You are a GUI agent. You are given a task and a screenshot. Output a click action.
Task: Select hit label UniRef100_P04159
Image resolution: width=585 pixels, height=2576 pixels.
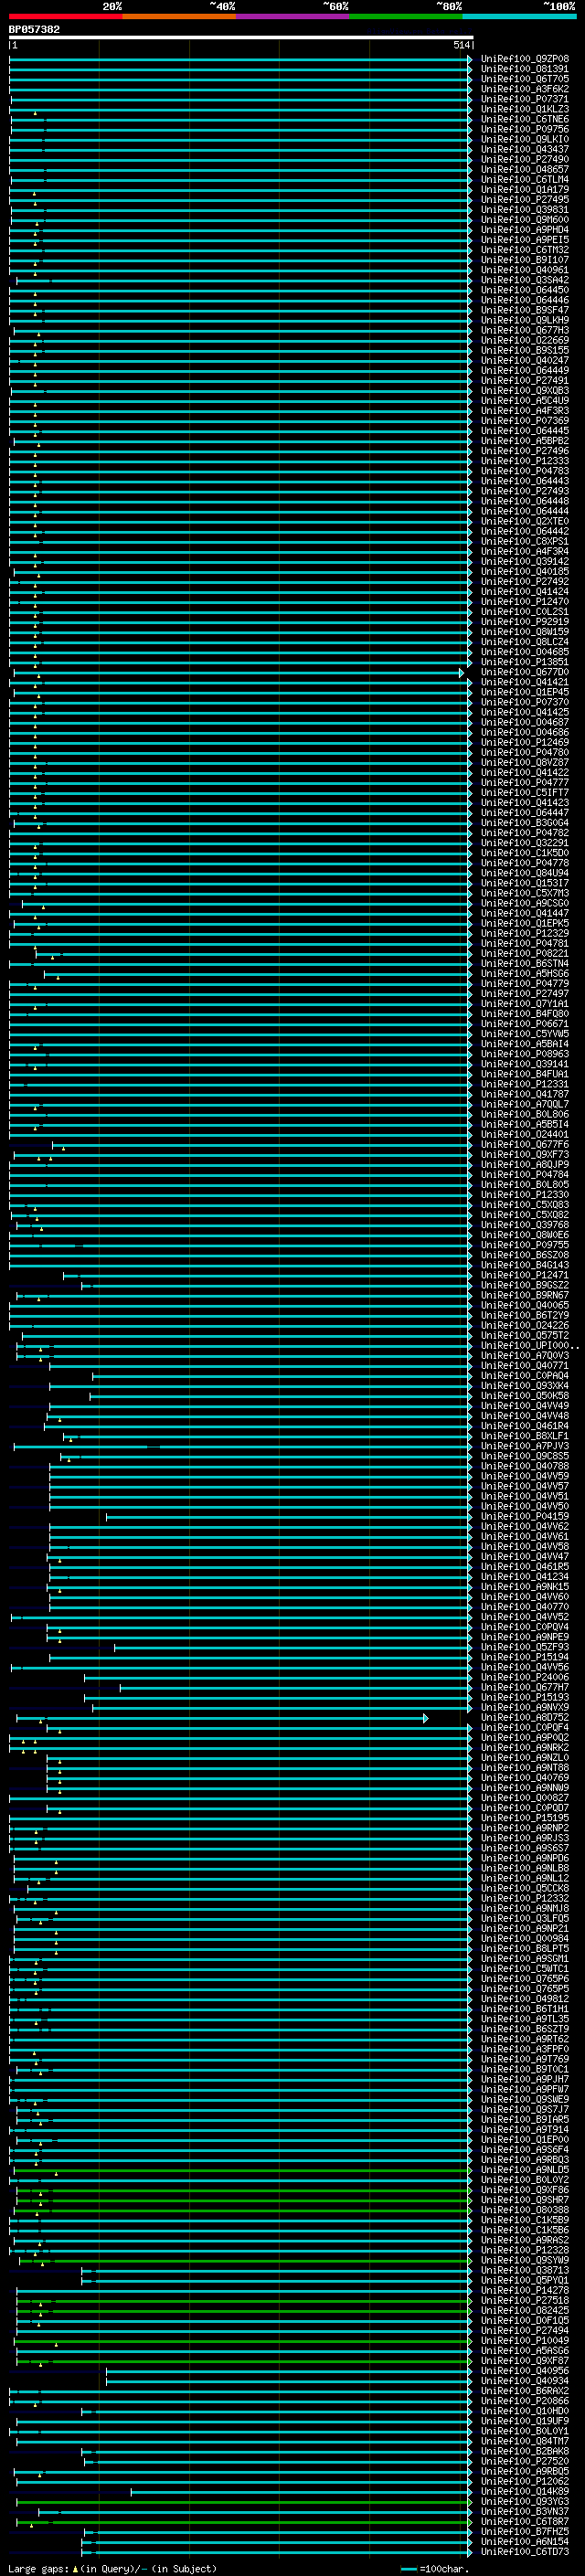click(525, 1517)
